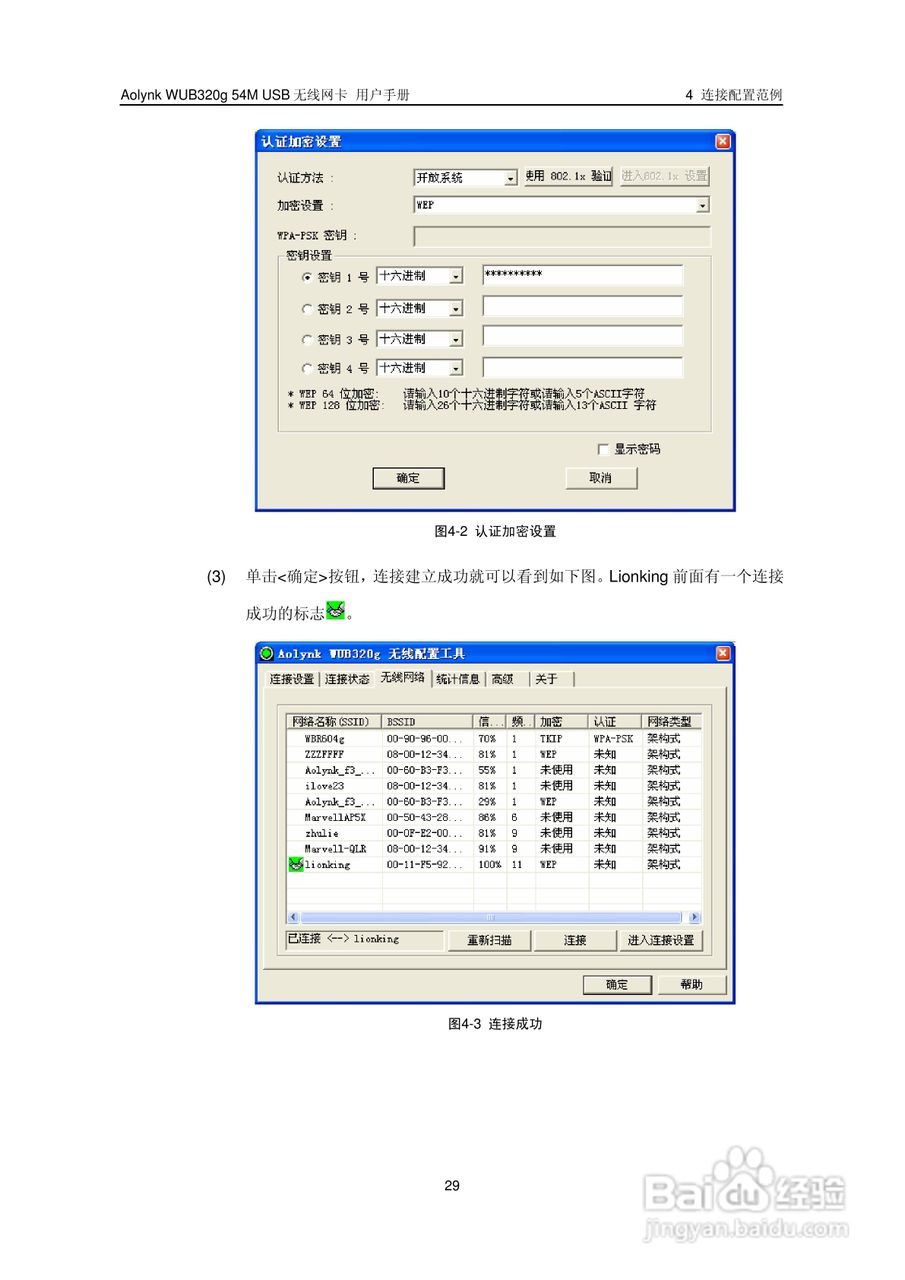Select the MarvellAP5X network row
The image size is (905, 1280).
pyautogui.click(x=494, y=817)
